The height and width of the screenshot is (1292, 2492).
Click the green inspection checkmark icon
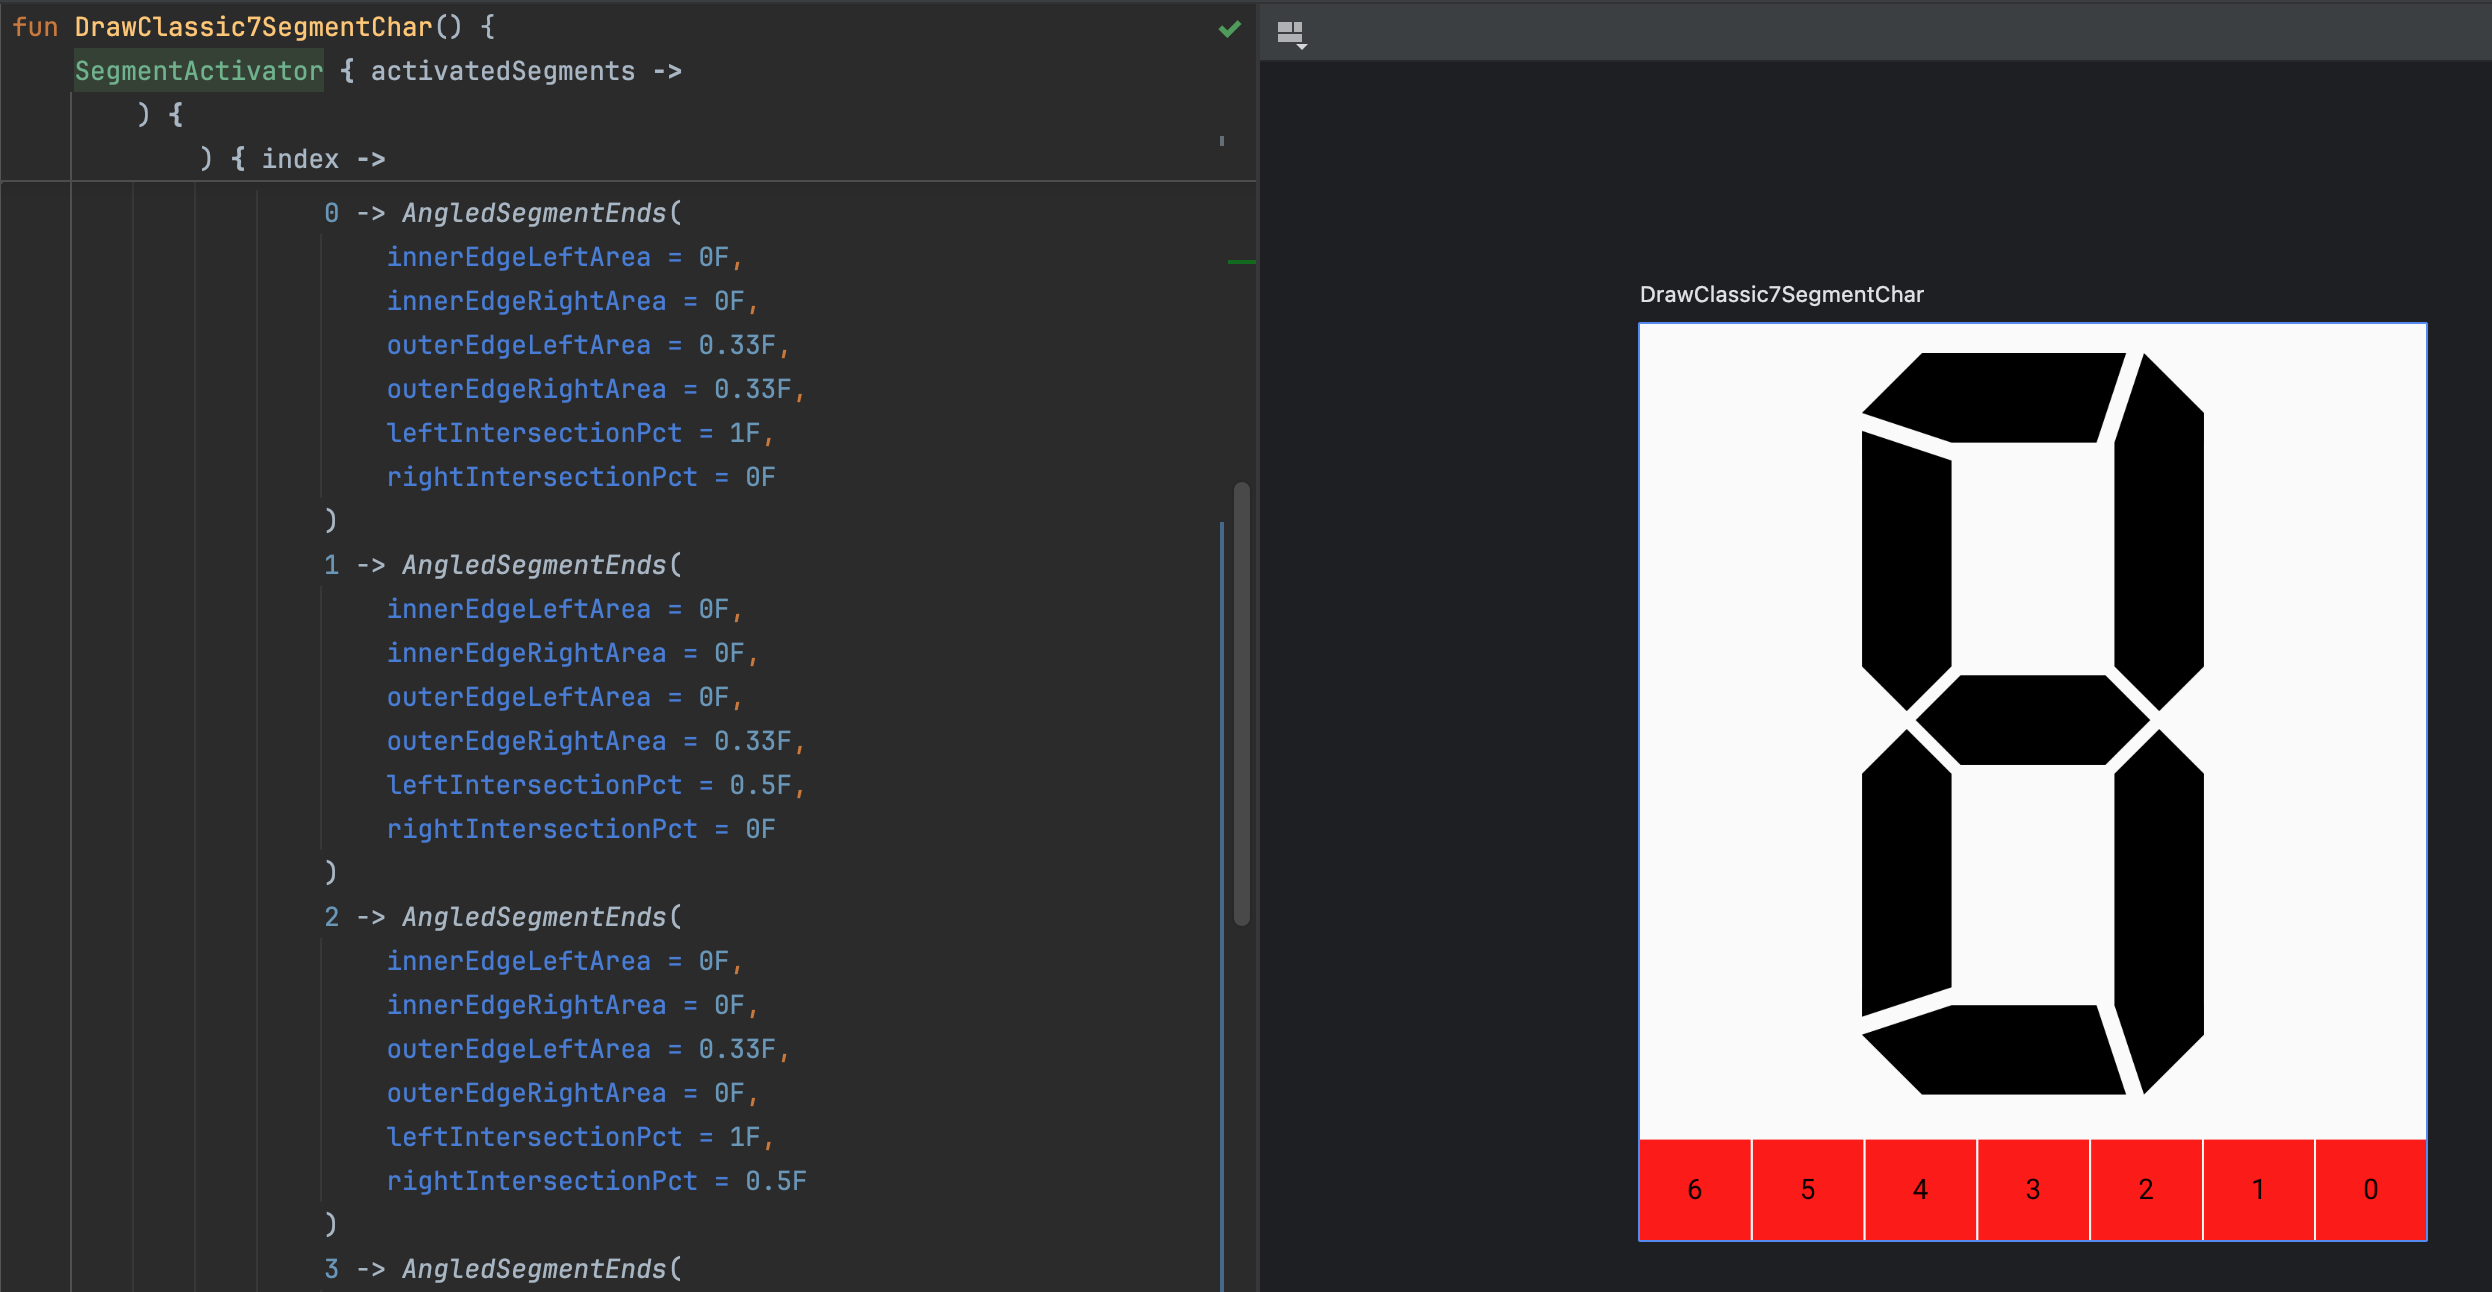pos(1230,29)
